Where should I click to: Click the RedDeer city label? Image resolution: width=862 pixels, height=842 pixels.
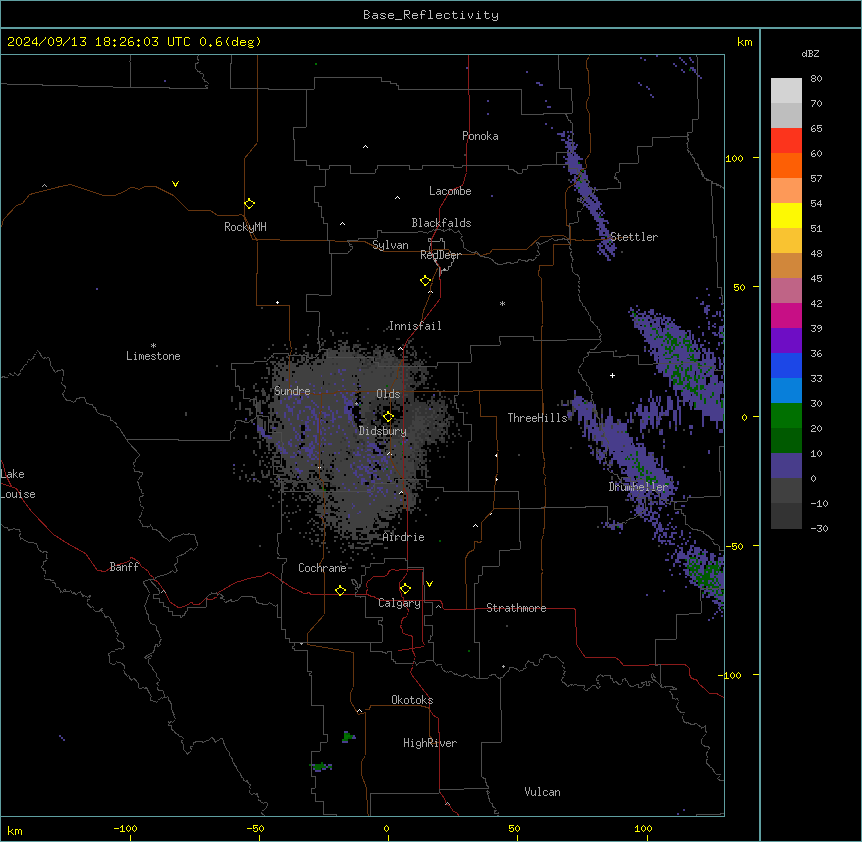pos(440,255)
